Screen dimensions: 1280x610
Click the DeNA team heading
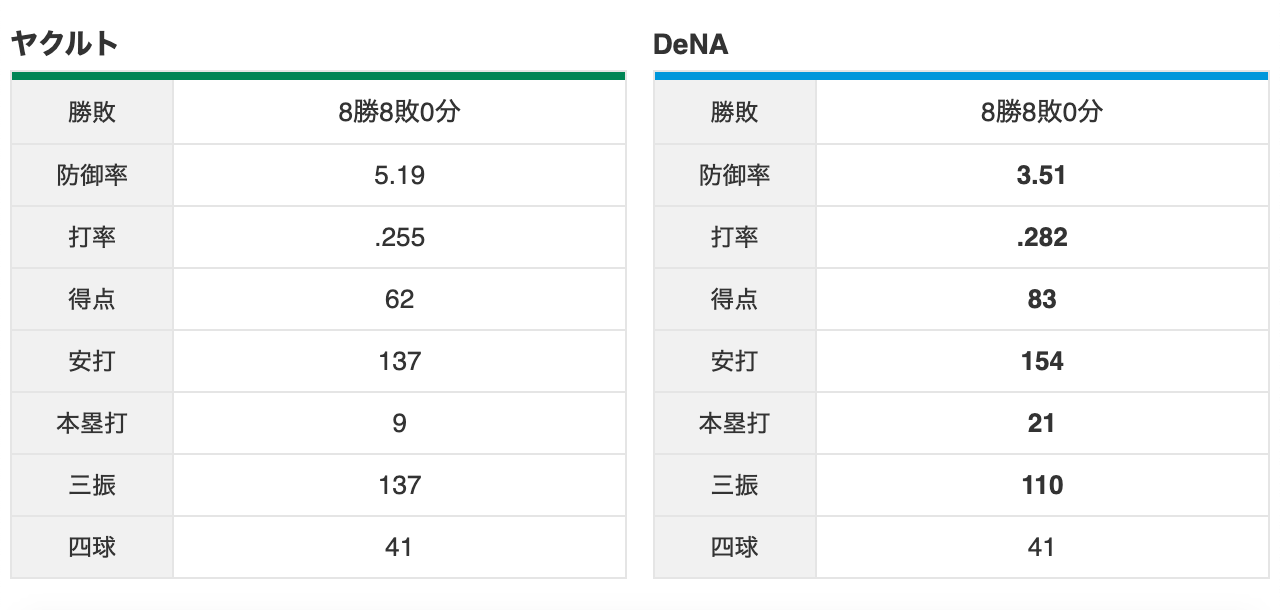point(690,44)
